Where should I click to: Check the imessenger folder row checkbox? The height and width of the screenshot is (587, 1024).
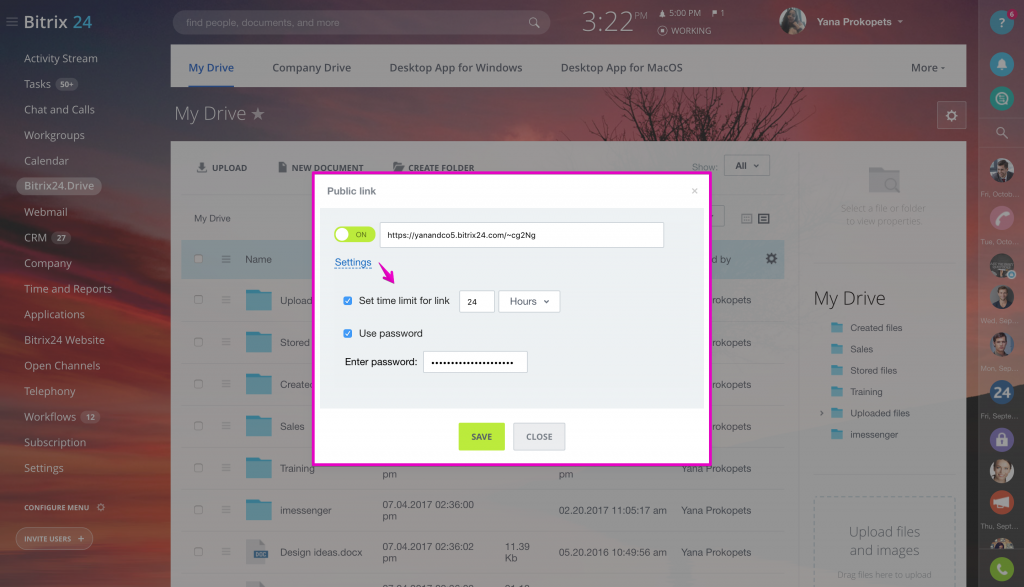[199, 510]
